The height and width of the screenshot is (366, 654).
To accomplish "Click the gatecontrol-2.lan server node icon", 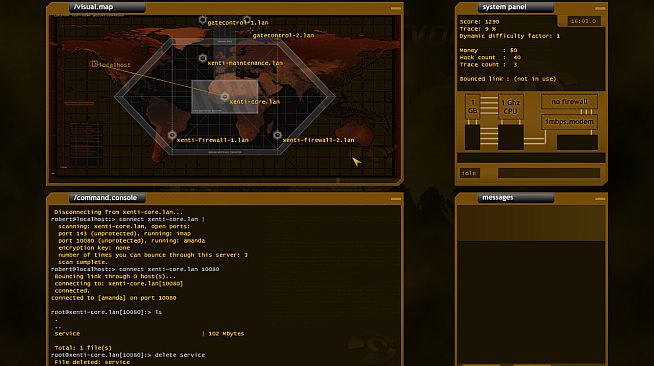I will tap(247, 20).
